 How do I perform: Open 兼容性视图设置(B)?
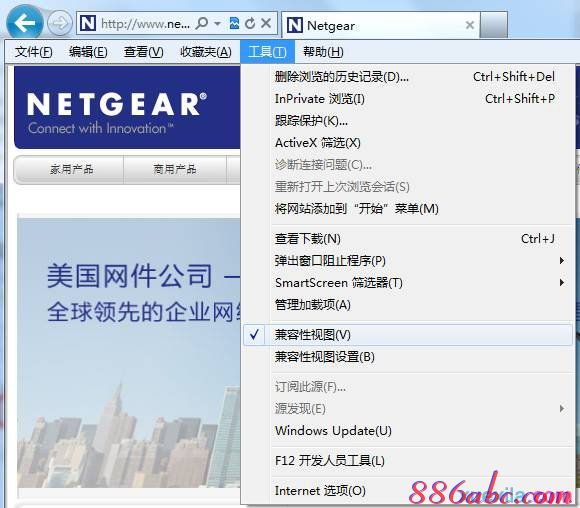click(408, 357)
